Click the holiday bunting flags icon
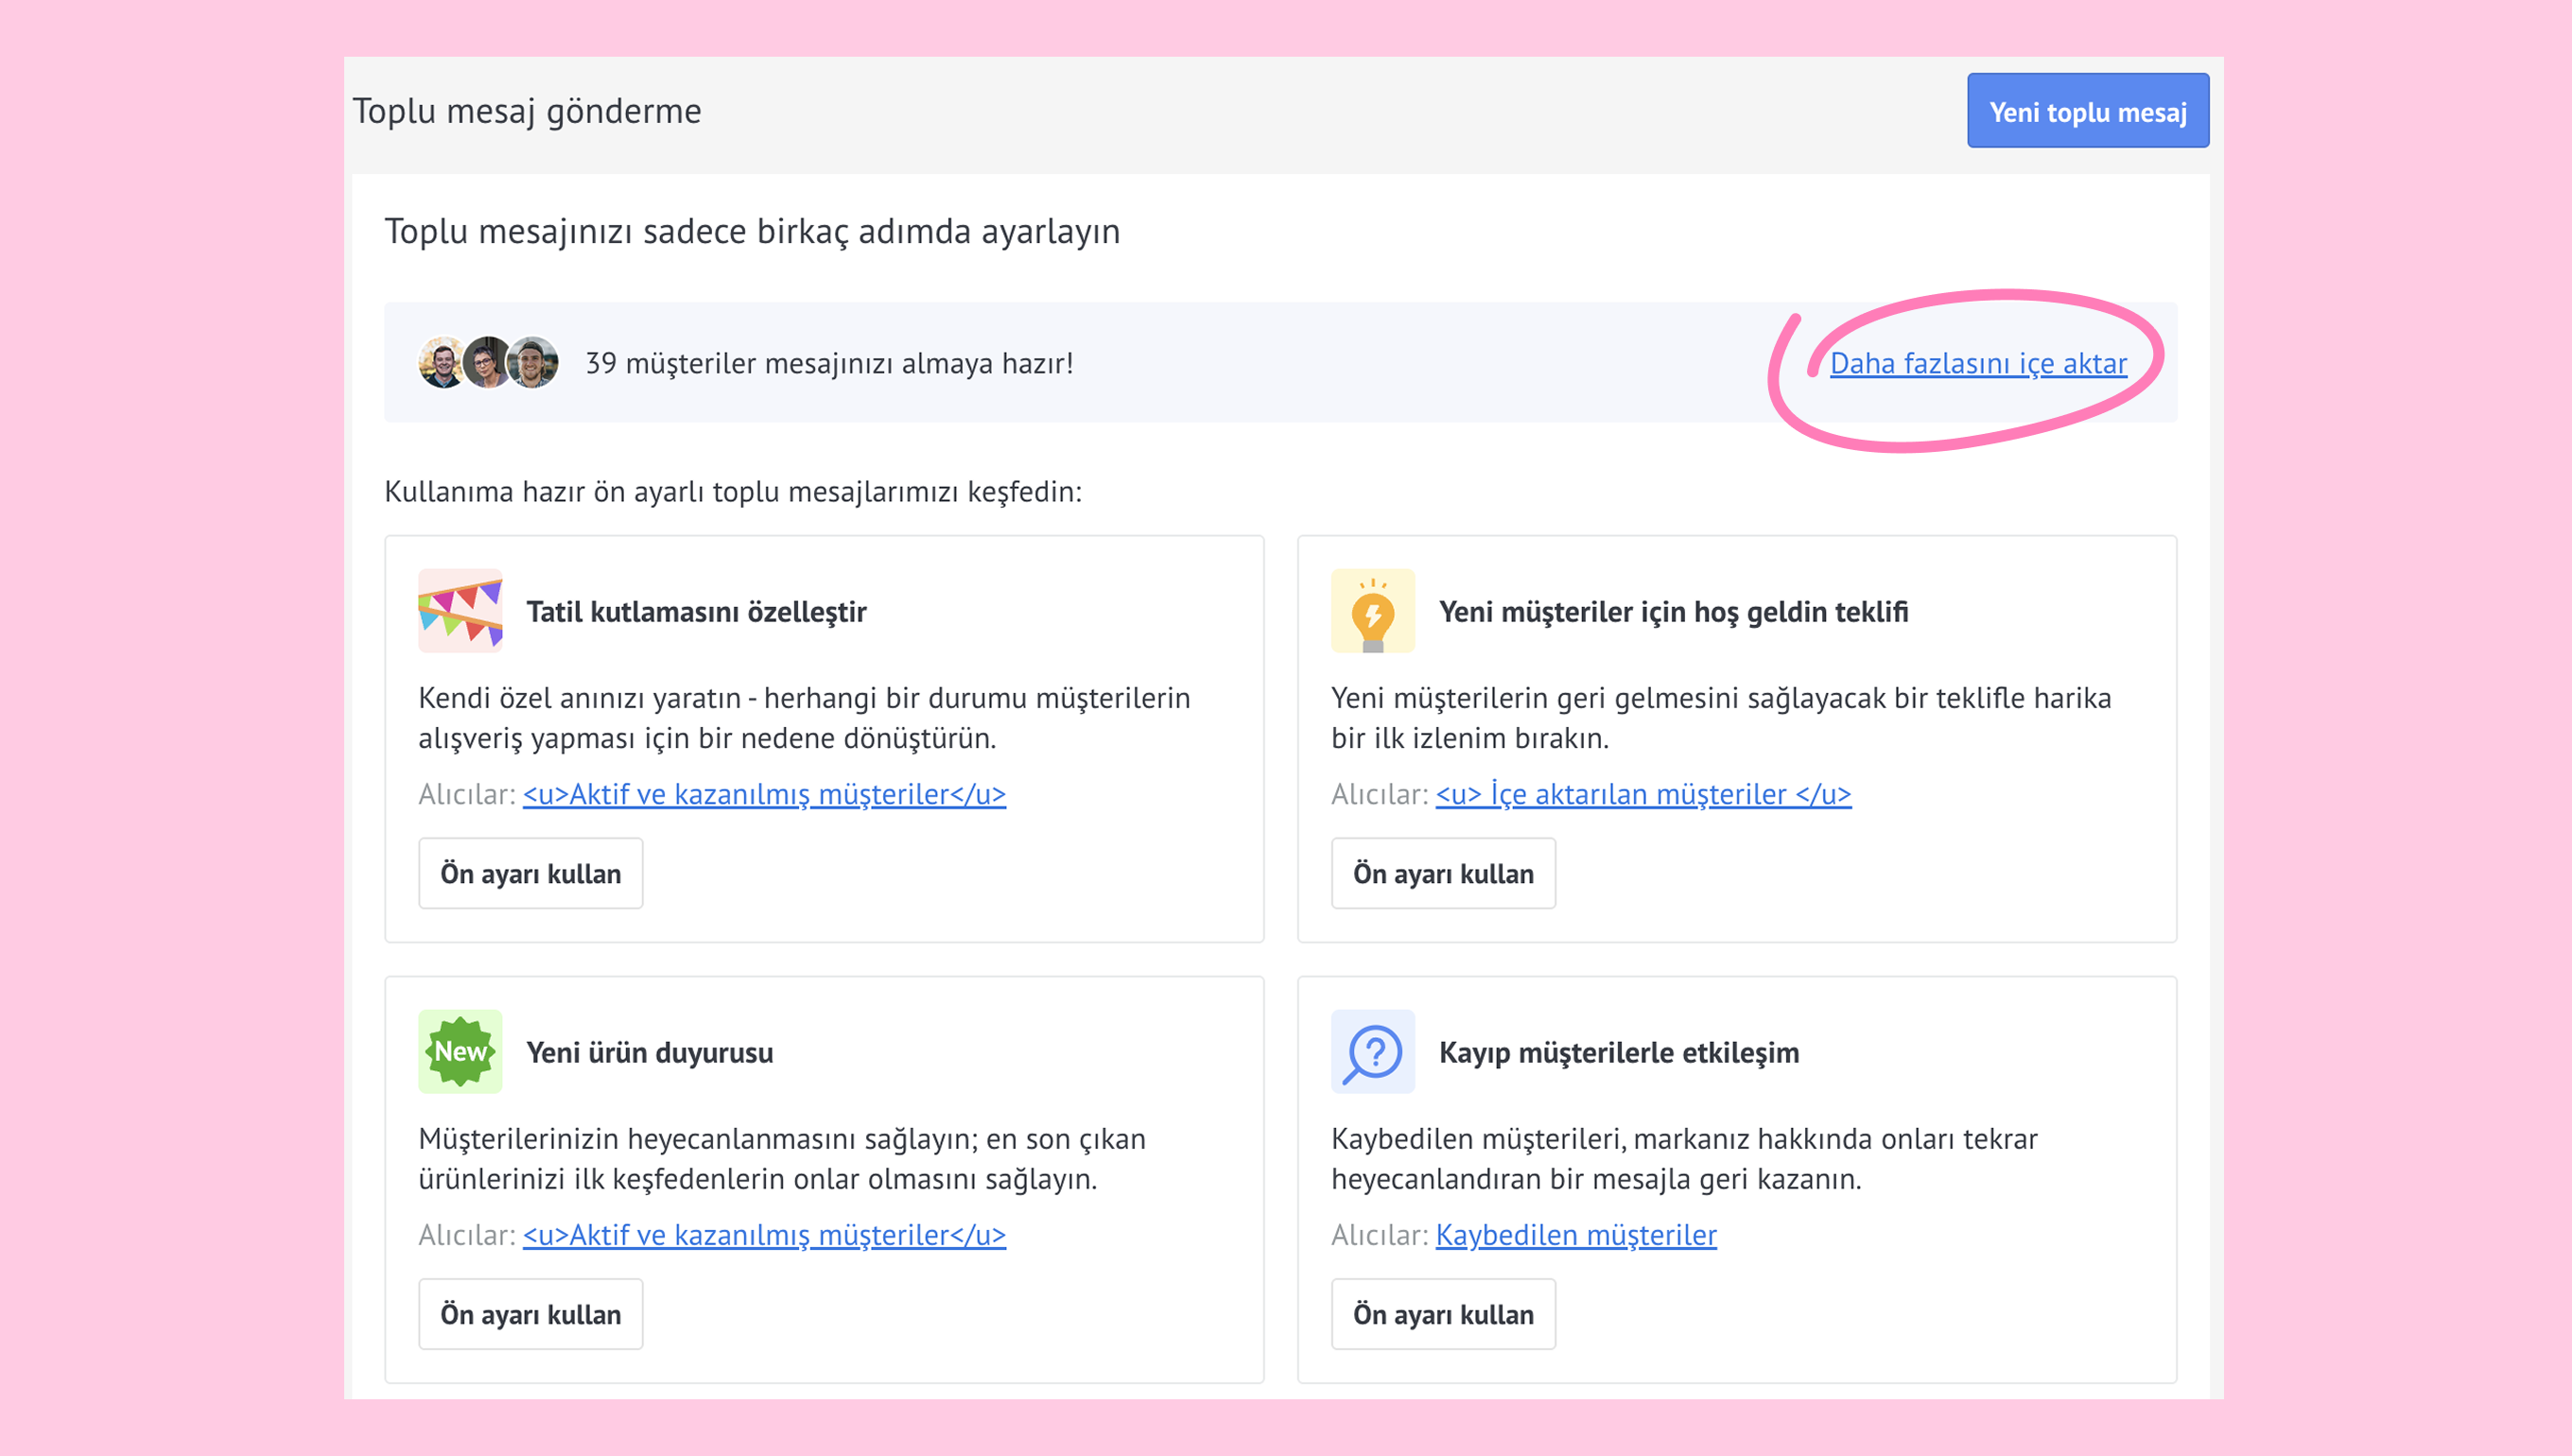This screenshot has width=2572, height=1456. (x=460, y=611)
